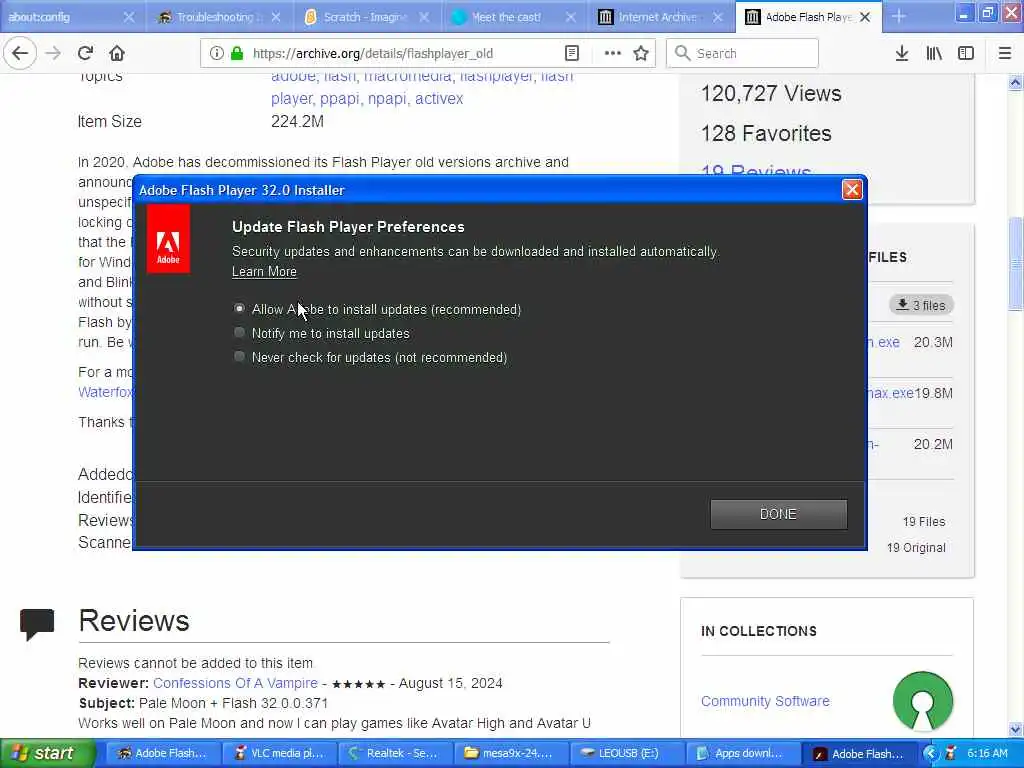
Task: Click the page scrollbar down arrow
Action: click(x=1016, y=729)
